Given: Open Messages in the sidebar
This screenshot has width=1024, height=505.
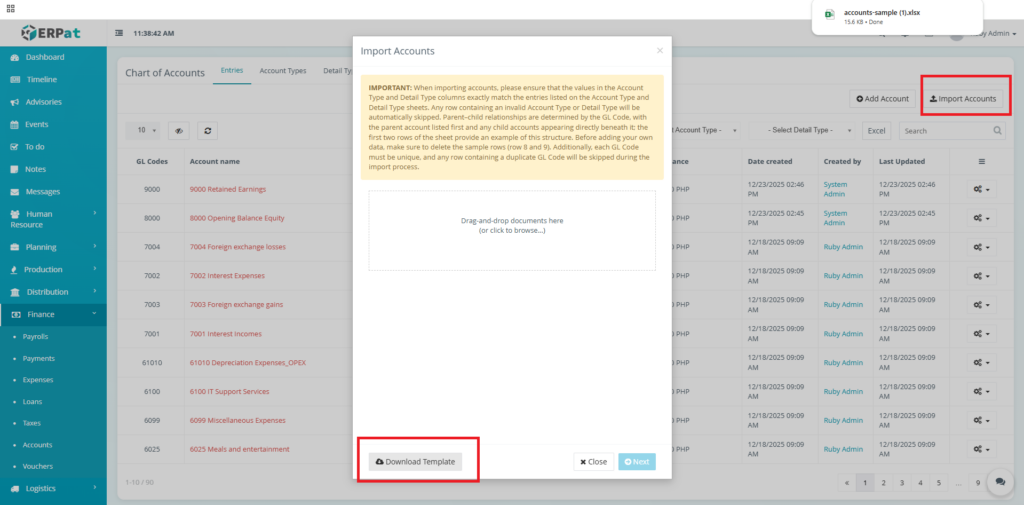Looking at the screenshot, I should coord(42,191).
